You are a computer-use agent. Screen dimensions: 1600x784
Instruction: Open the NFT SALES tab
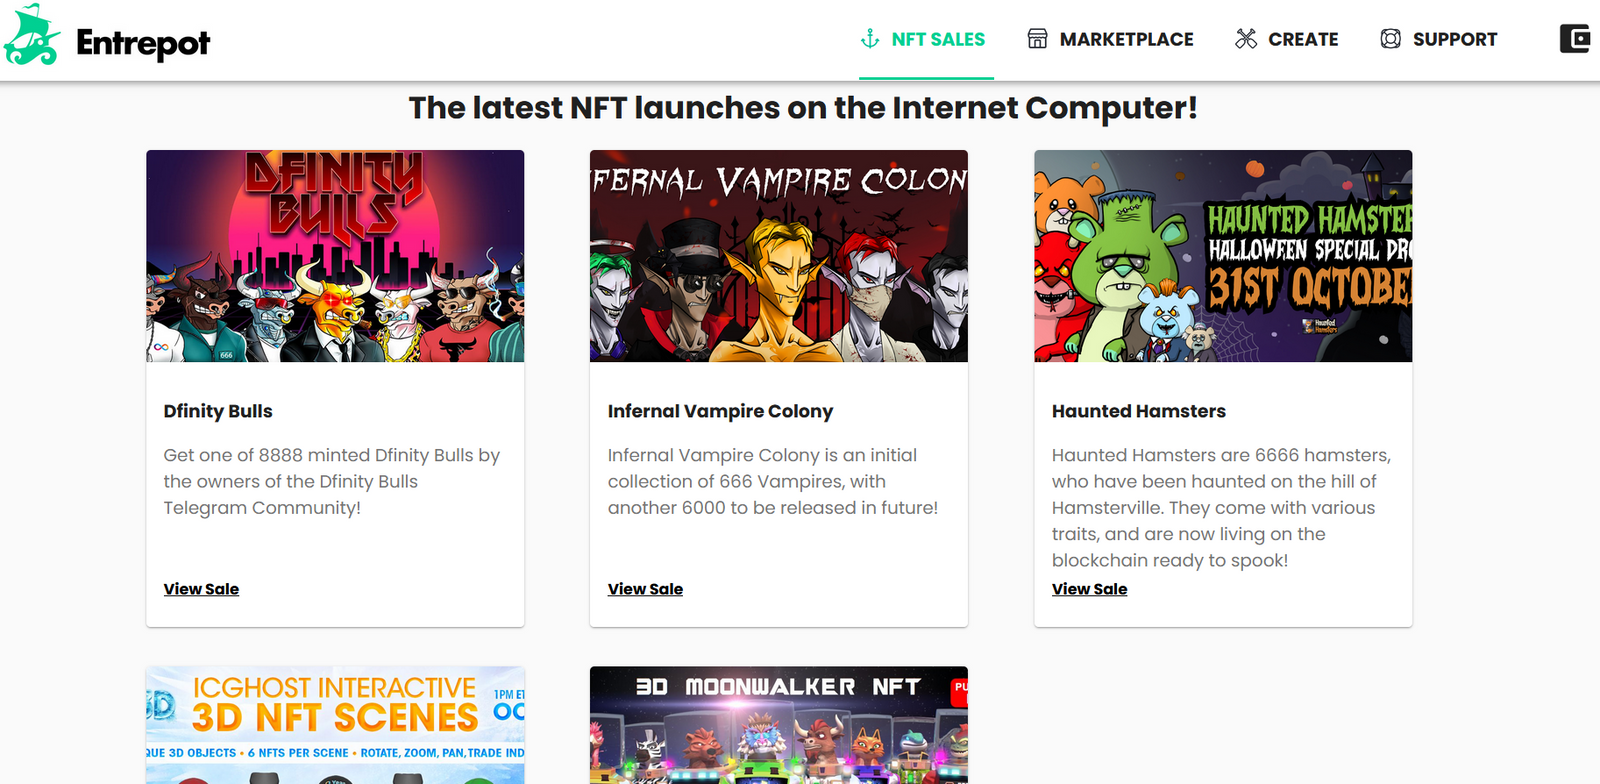click(926, 40)
